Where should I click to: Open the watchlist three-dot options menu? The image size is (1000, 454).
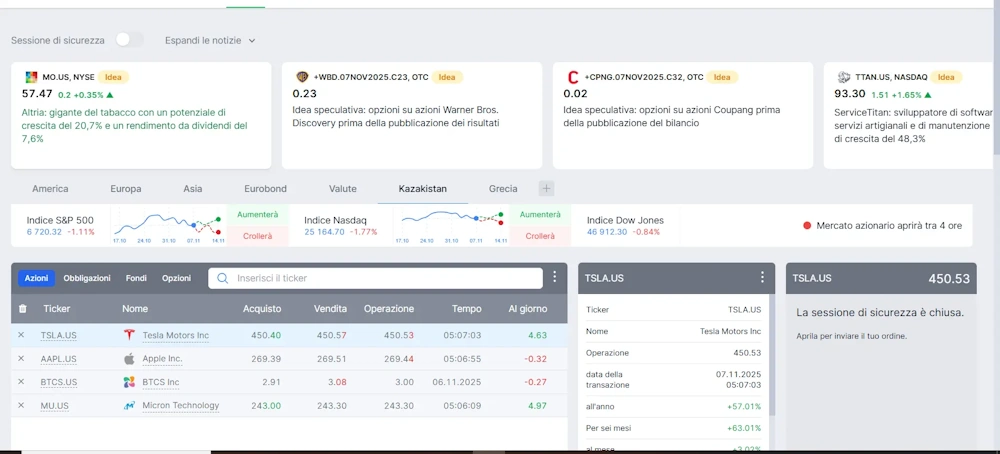554,277
